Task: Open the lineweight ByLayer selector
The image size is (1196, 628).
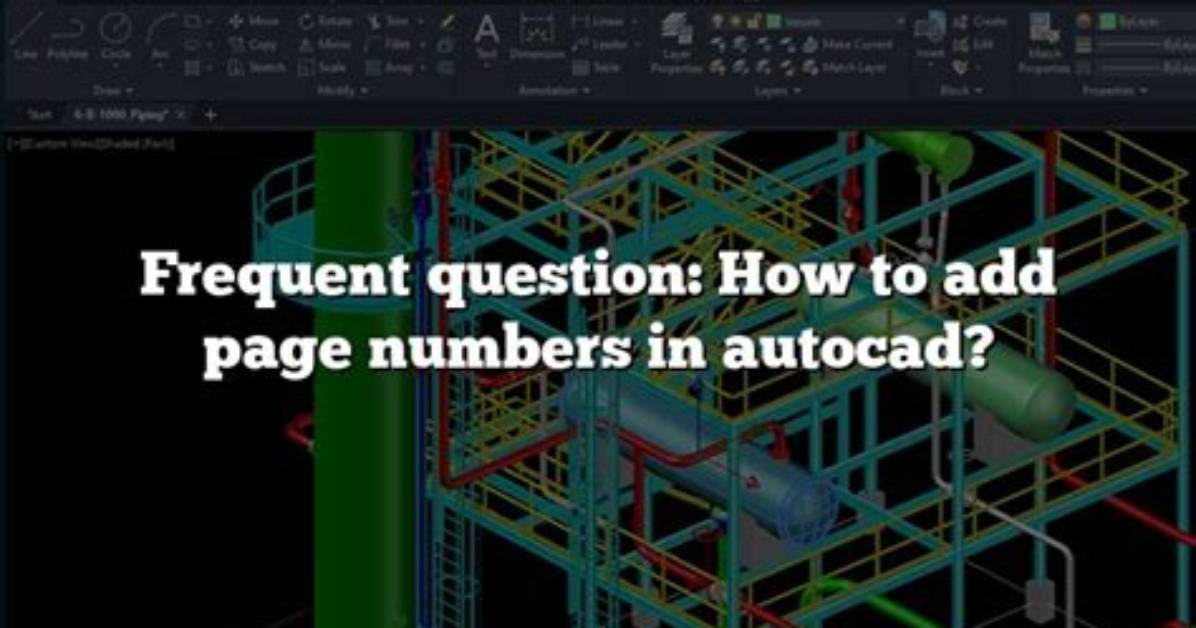Action: [1146, 45]
